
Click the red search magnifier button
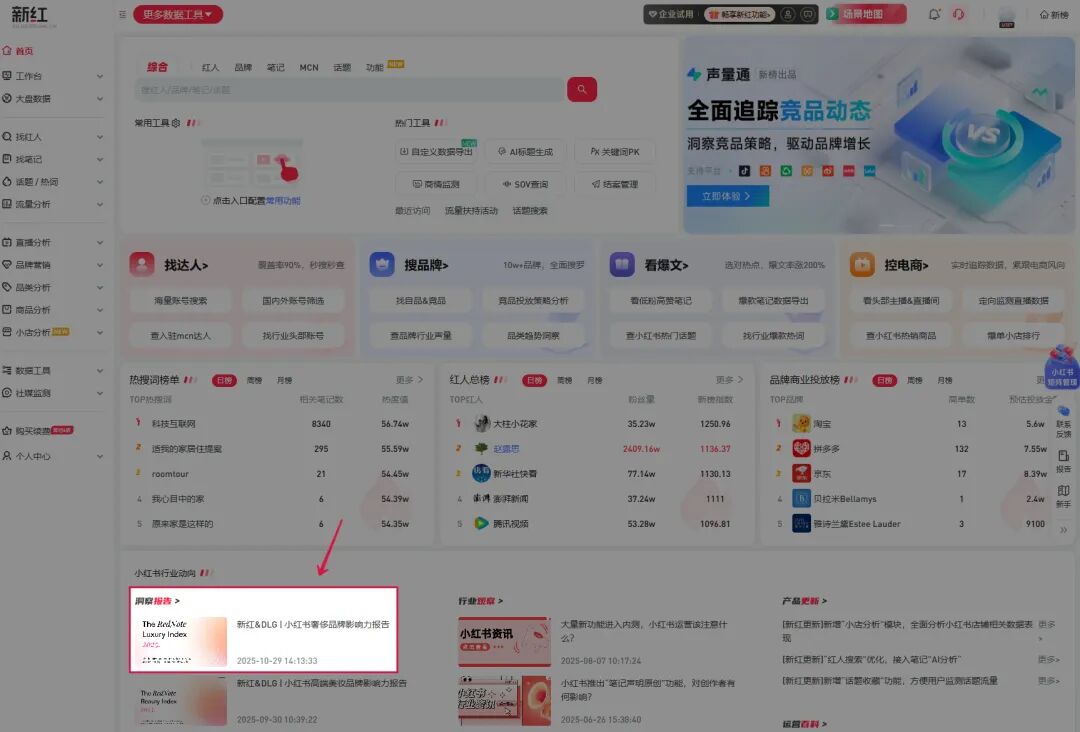(x=581, y=90)
